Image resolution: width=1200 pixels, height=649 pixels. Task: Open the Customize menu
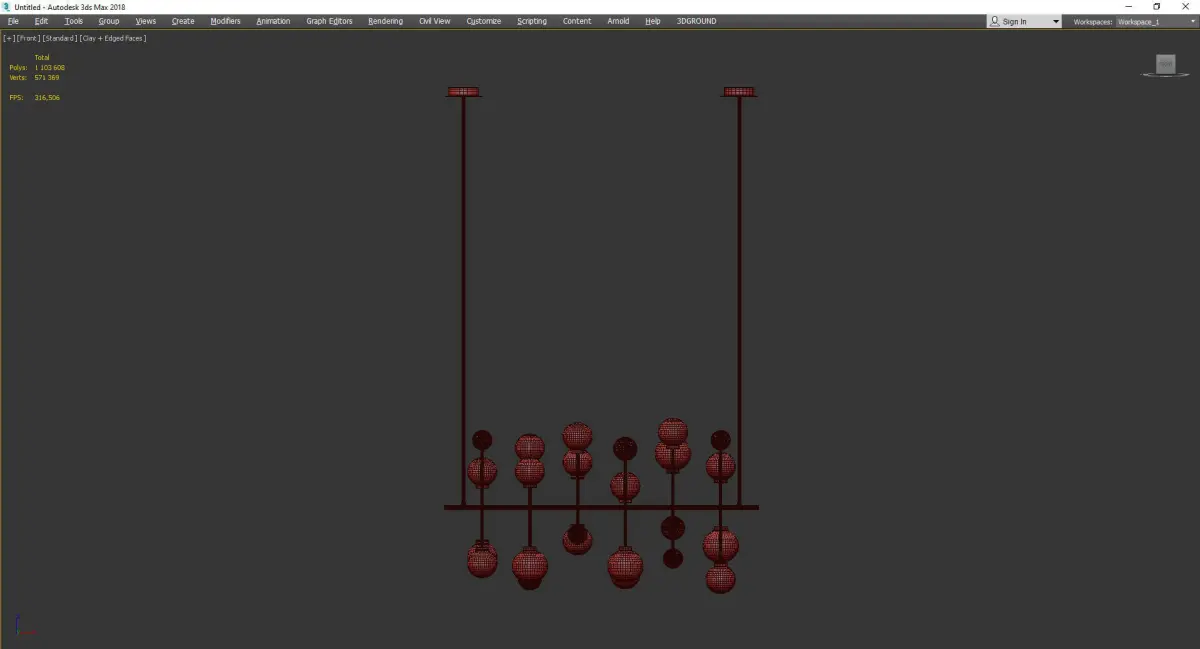(484, 21)
